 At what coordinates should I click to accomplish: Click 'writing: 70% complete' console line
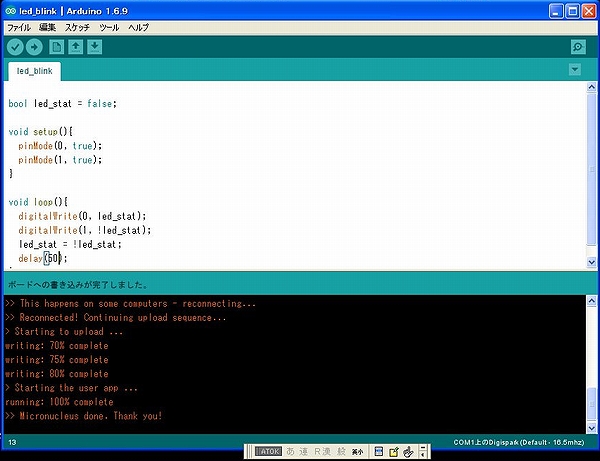(x=57, y=346)
